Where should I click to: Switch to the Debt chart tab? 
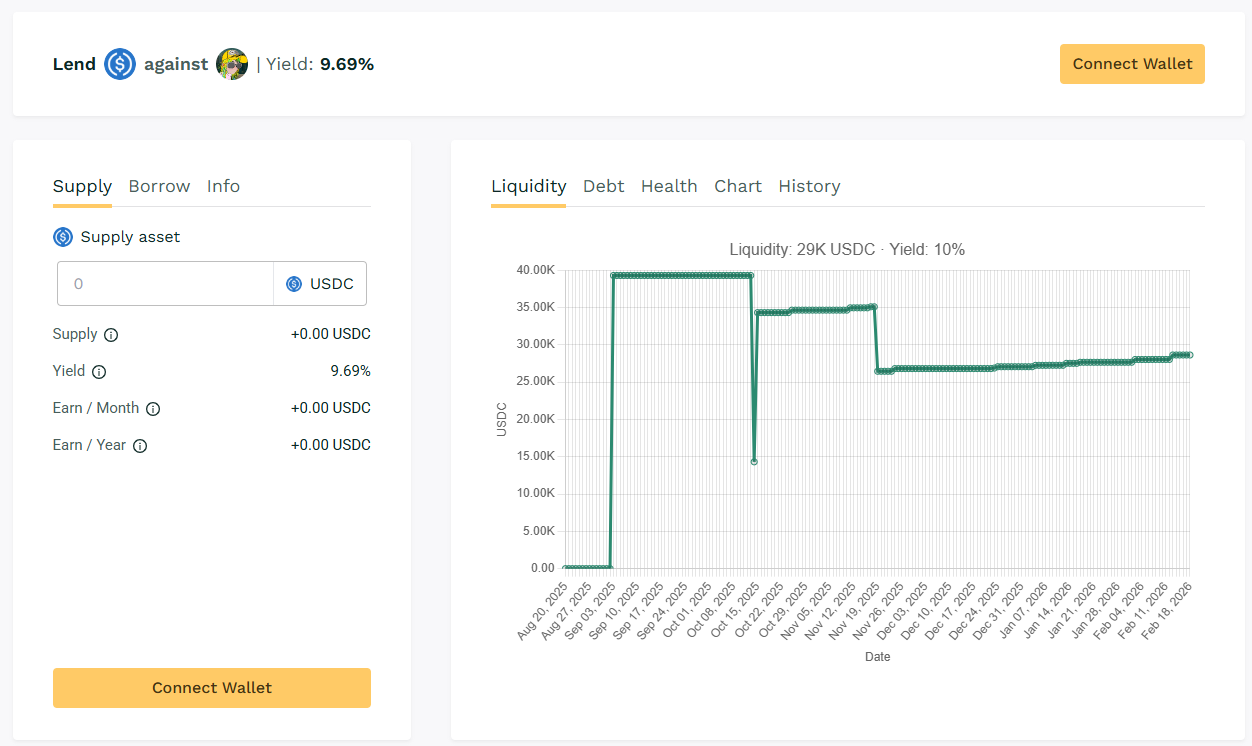click(603, 186)
